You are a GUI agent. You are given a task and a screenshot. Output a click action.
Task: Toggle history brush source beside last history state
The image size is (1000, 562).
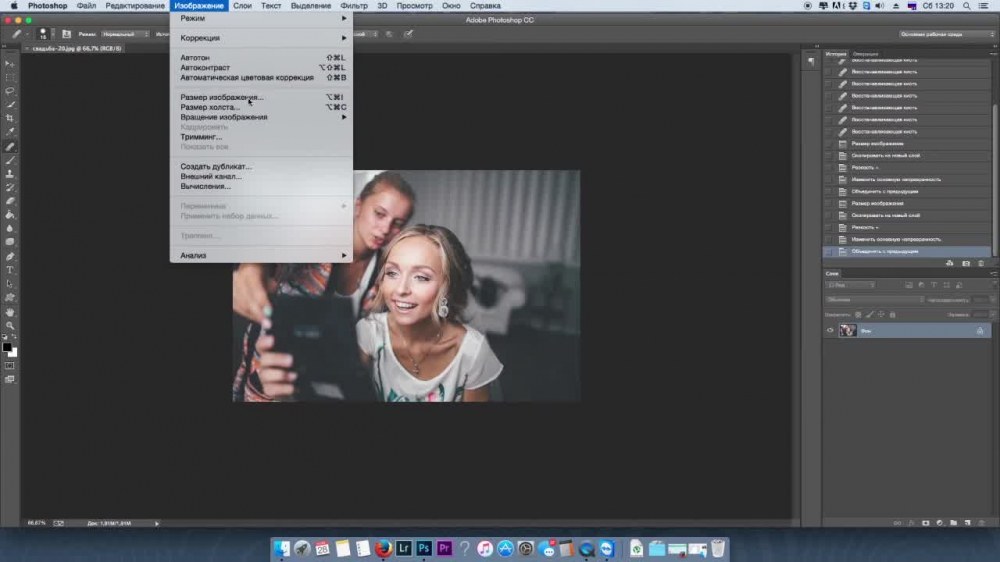click(829, 251)
